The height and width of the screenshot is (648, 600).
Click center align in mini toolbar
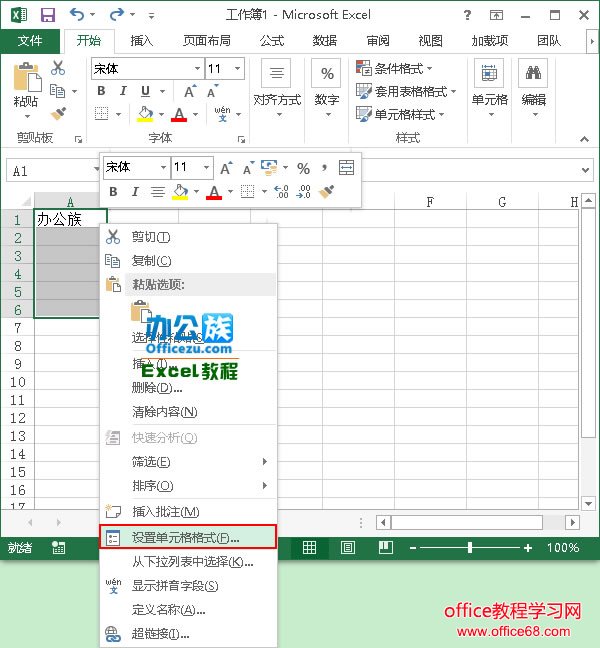pos(157,192)
